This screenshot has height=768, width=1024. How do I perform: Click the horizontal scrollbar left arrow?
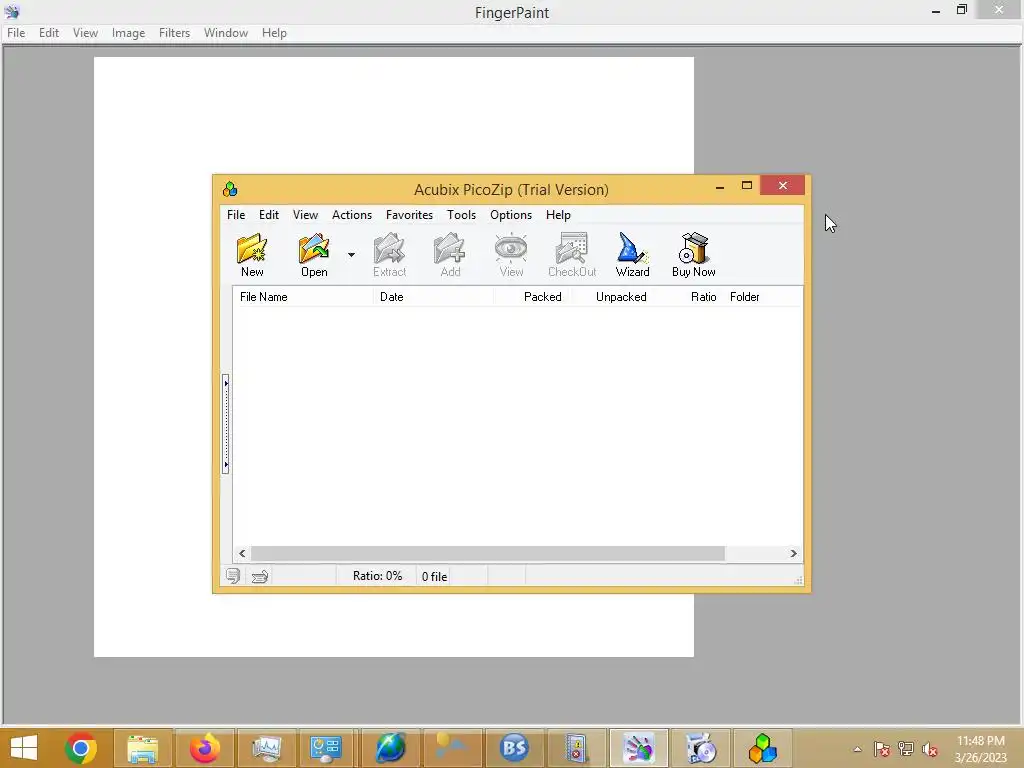242,553
